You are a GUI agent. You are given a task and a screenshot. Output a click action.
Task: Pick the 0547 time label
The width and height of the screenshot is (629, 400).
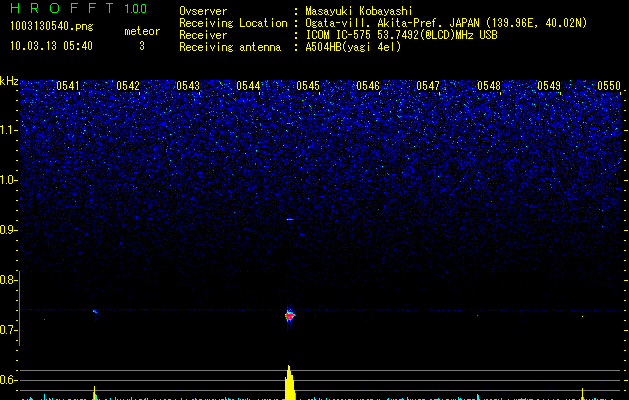coord(428,86)
